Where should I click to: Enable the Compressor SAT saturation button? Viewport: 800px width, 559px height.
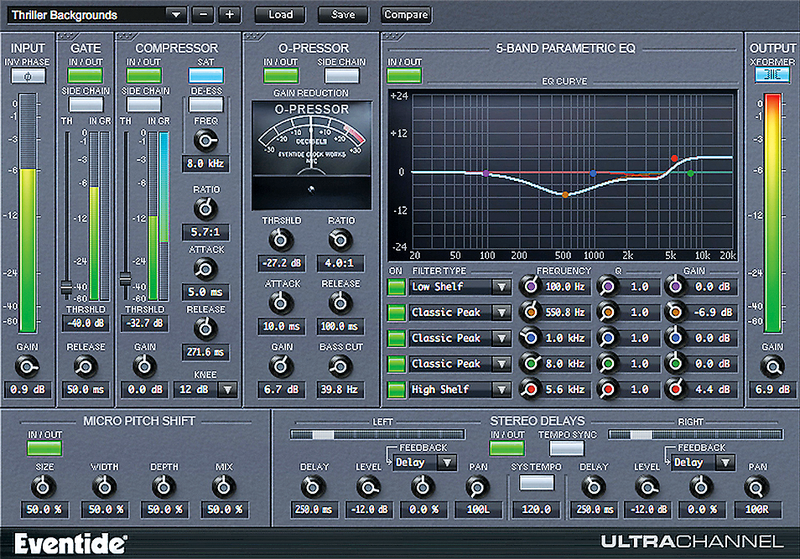(x=206, y=75)
